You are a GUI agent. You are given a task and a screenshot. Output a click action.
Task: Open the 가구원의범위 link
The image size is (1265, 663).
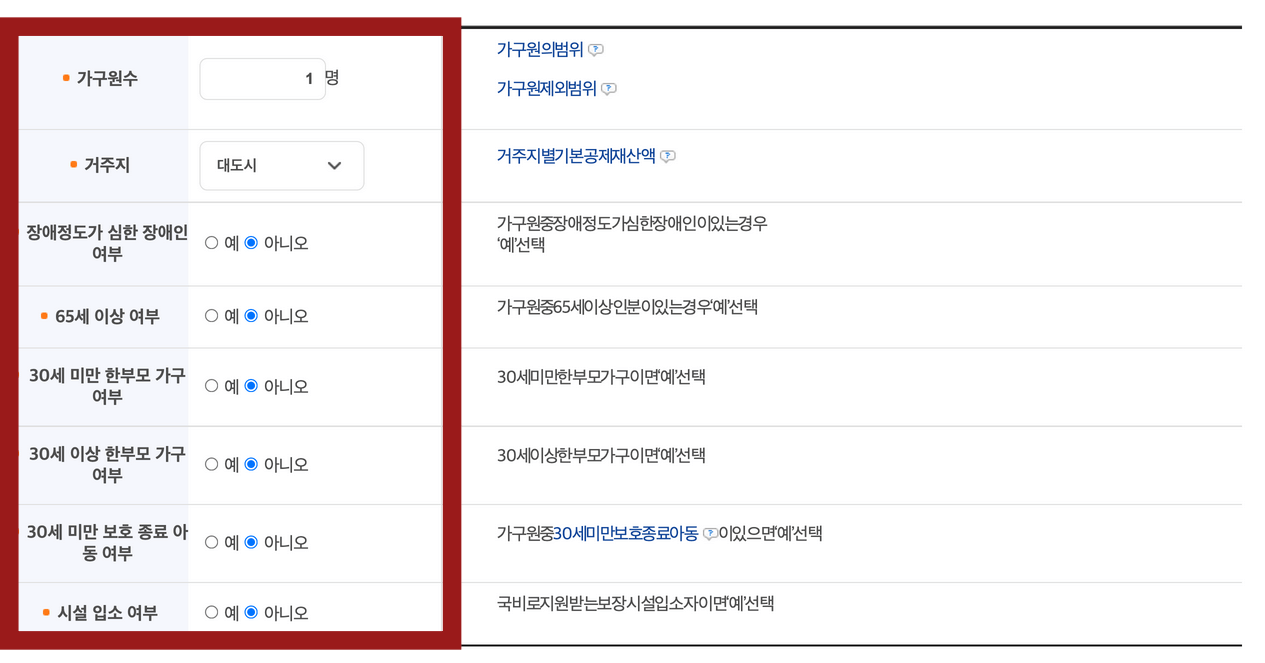[540, 50]
